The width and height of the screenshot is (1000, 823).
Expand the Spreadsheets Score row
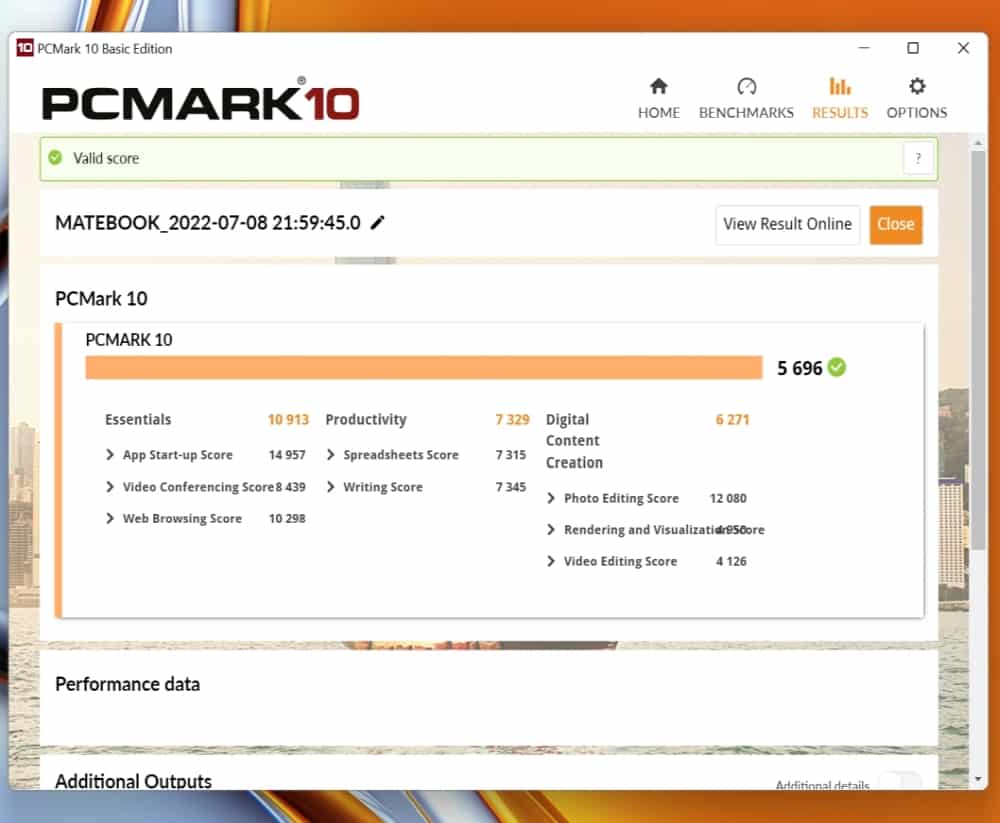click(x=331, y=455)
